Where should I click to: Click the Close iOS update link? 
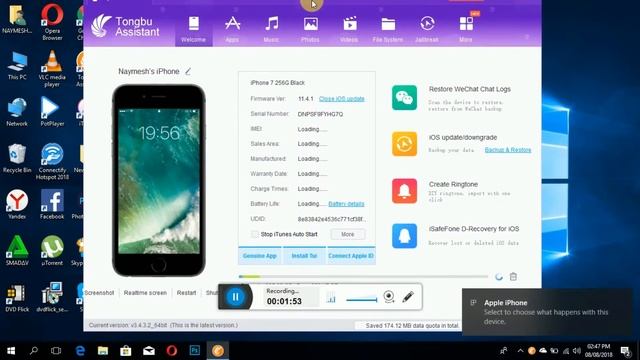point(342,99)
